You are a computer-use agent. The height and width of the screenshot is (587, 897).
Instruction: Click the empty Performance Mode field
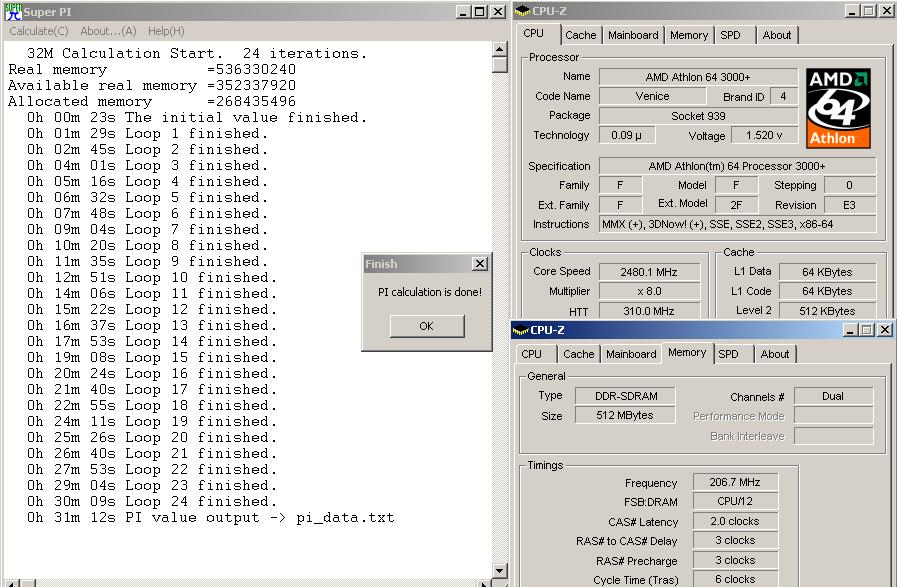pyautogui.click(x=834, y=416)
